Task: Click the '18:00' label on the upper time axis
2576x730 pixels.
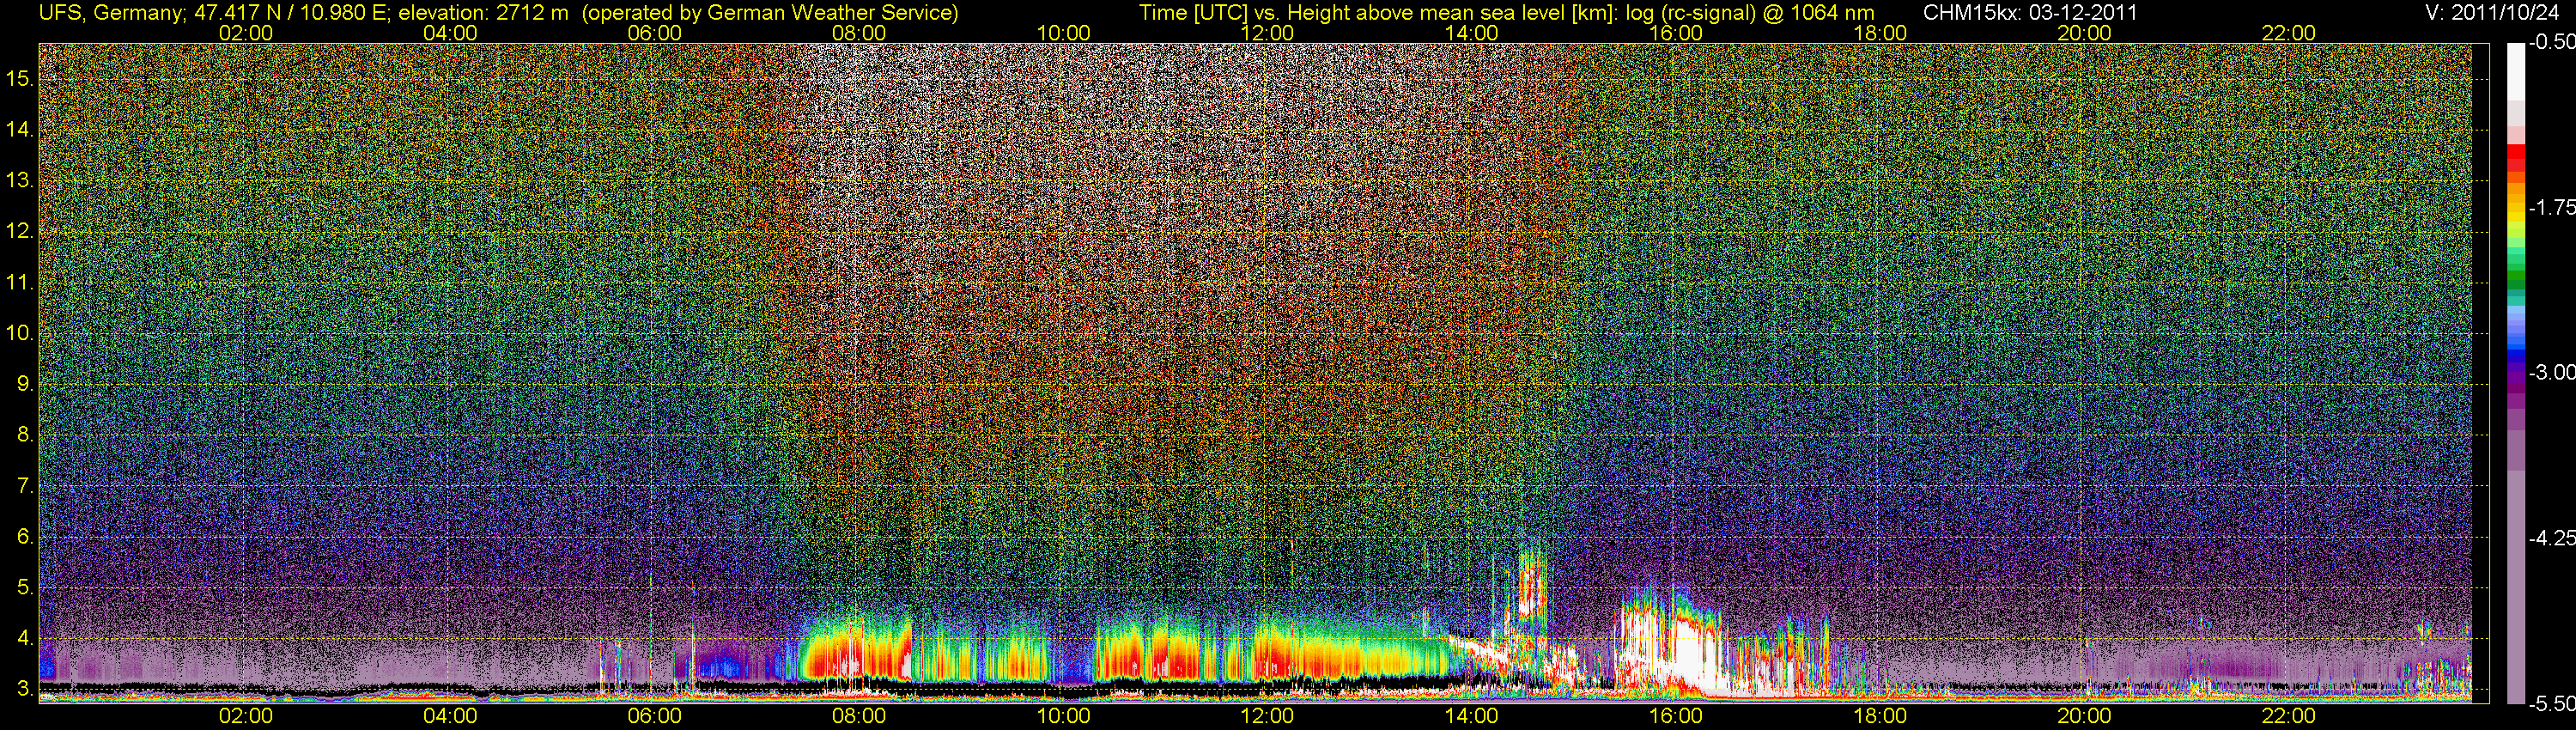Action: [x=1880, y=33]
